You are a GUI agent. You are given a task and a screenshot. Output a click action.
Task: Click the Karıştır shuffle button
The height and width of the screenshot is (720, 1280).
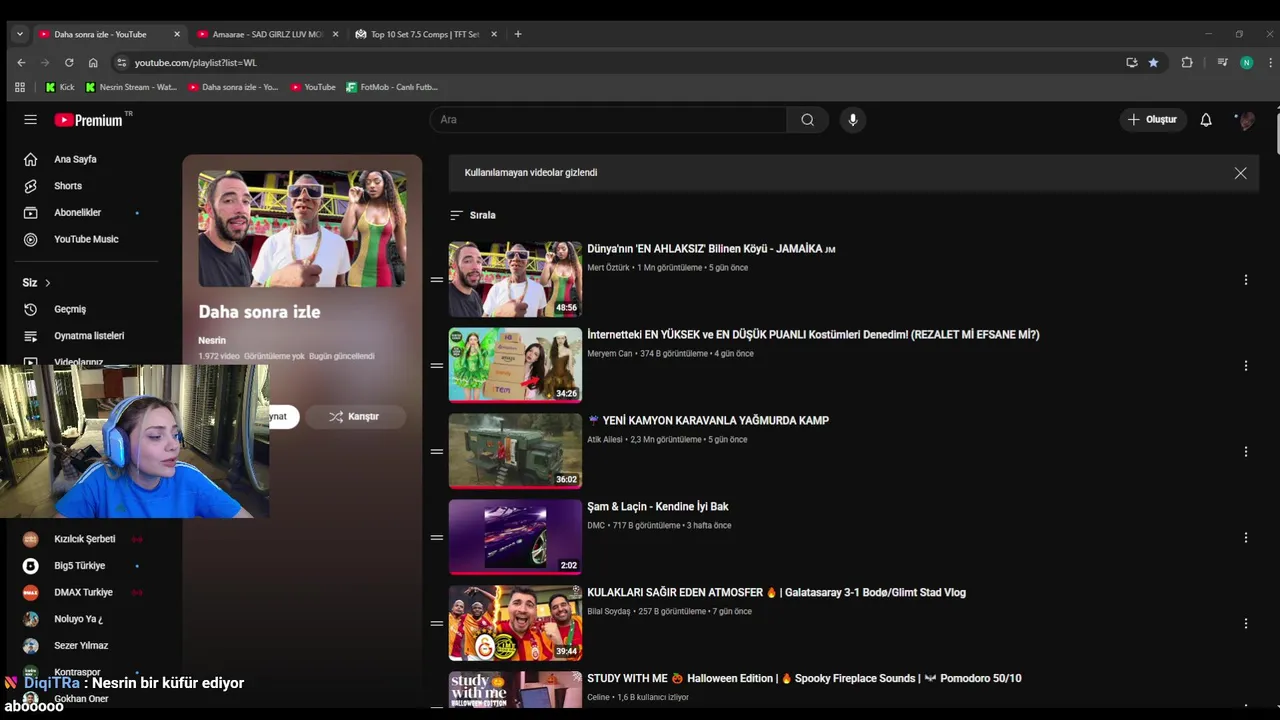coord(355,417)
